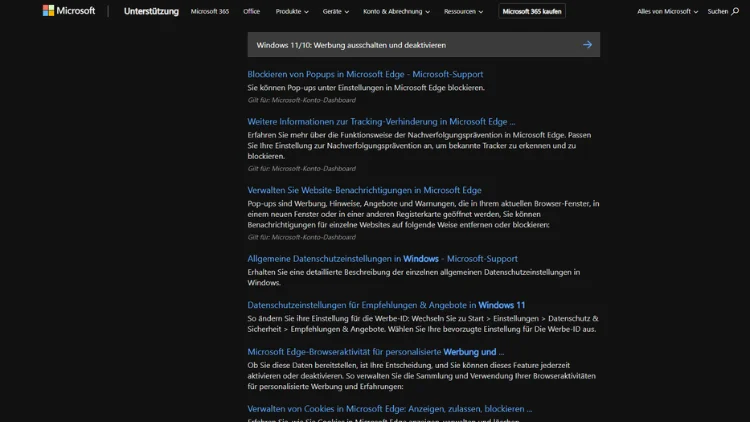This screenshot has height=422, width=750.
Task: Open Unterstützung home link
Action: pyautogui.click(x=151, y=11)
